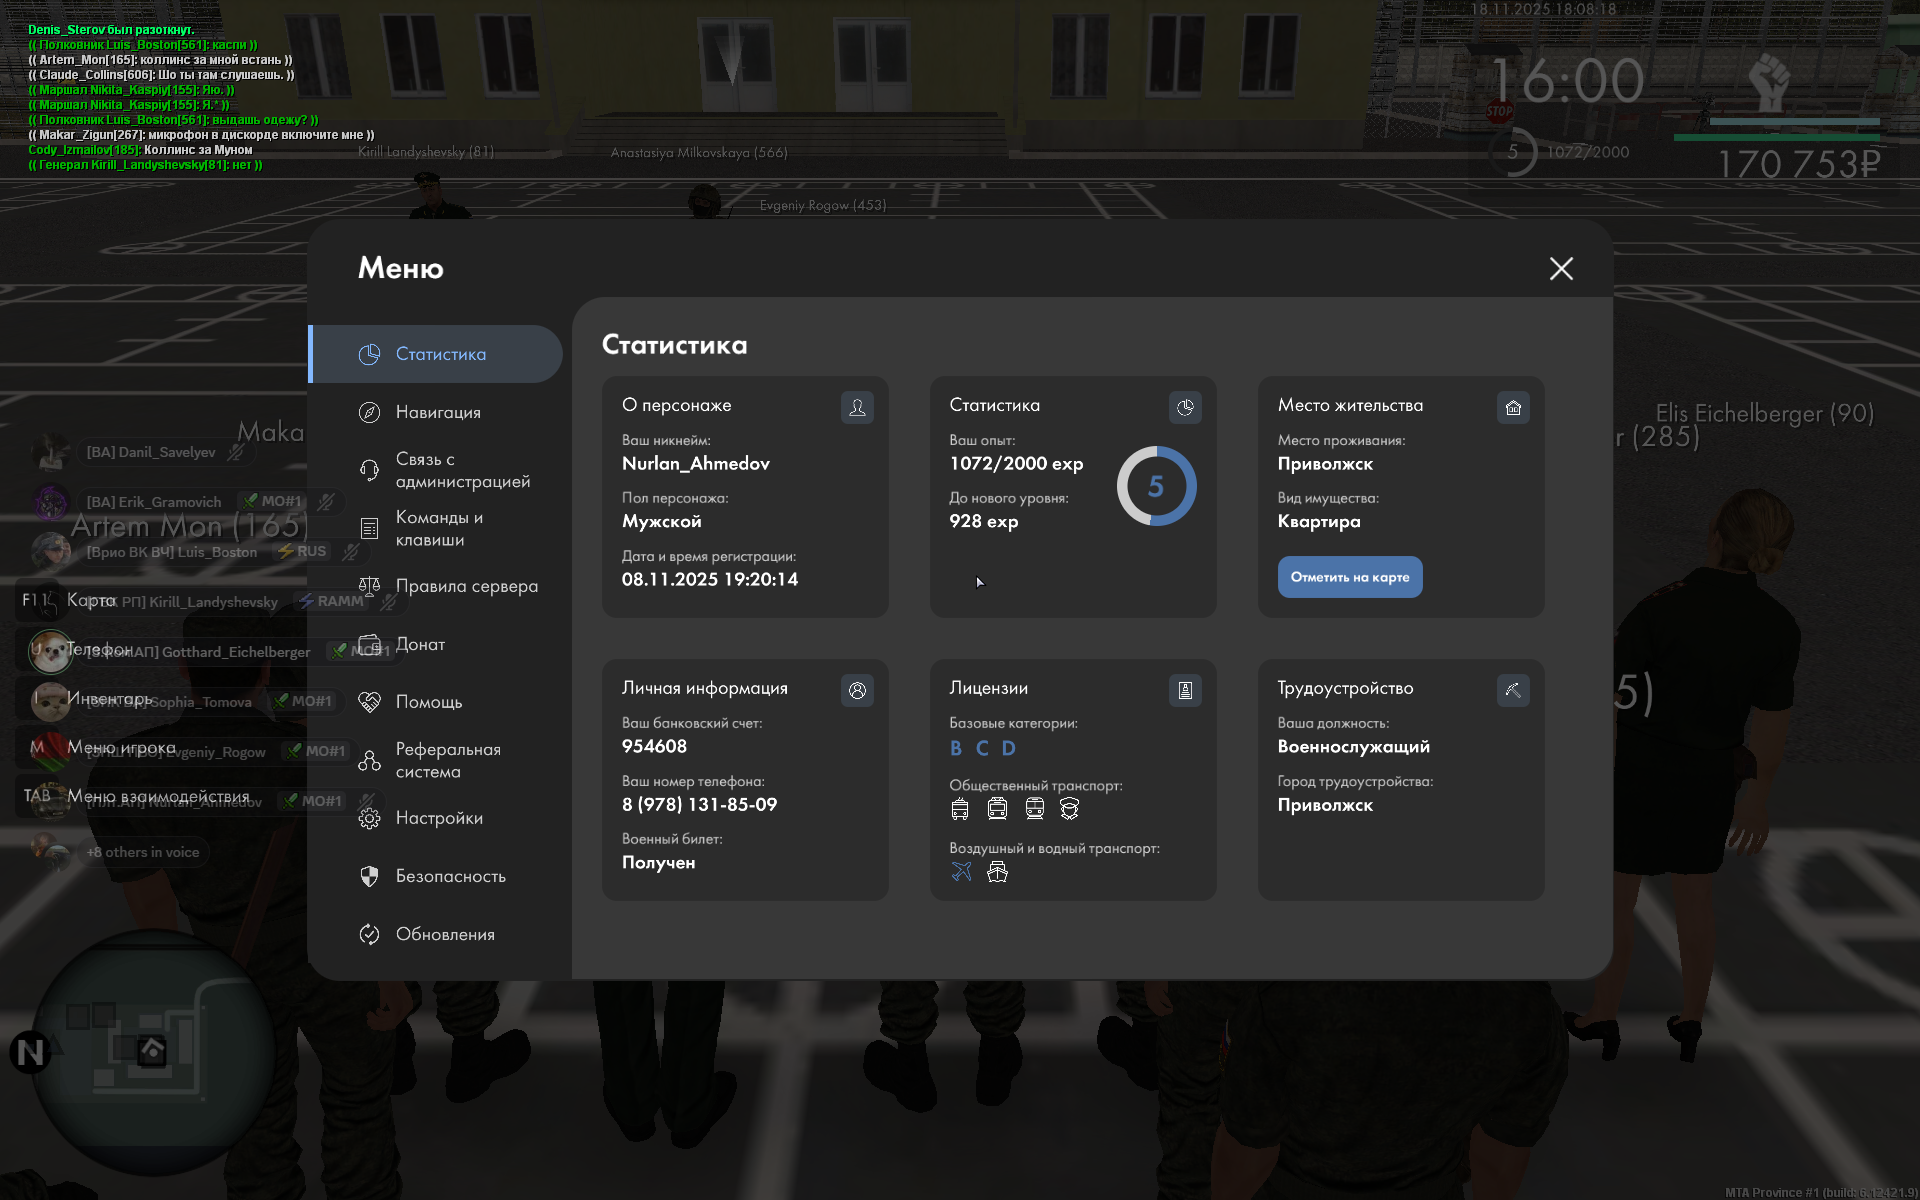Image resolution: width=1920 pixels, height=1200 pixels.
Task: Open the Донат section
Action: coord(420,644)
